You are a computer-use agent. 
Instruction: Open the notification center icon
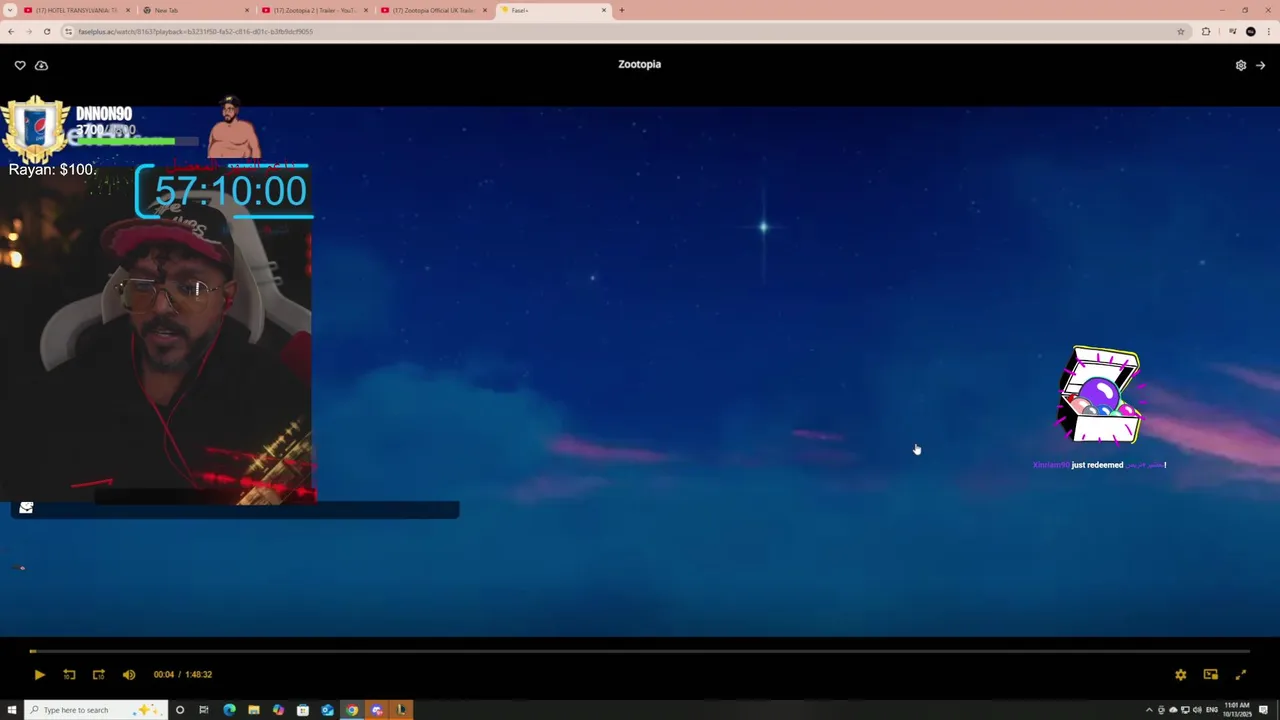(1264, 710)
